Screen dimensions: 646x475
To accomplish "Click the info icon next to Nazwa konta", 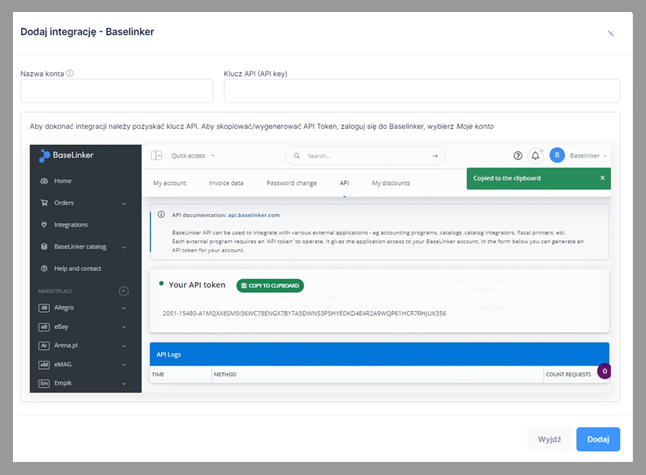I will point(70,73).
